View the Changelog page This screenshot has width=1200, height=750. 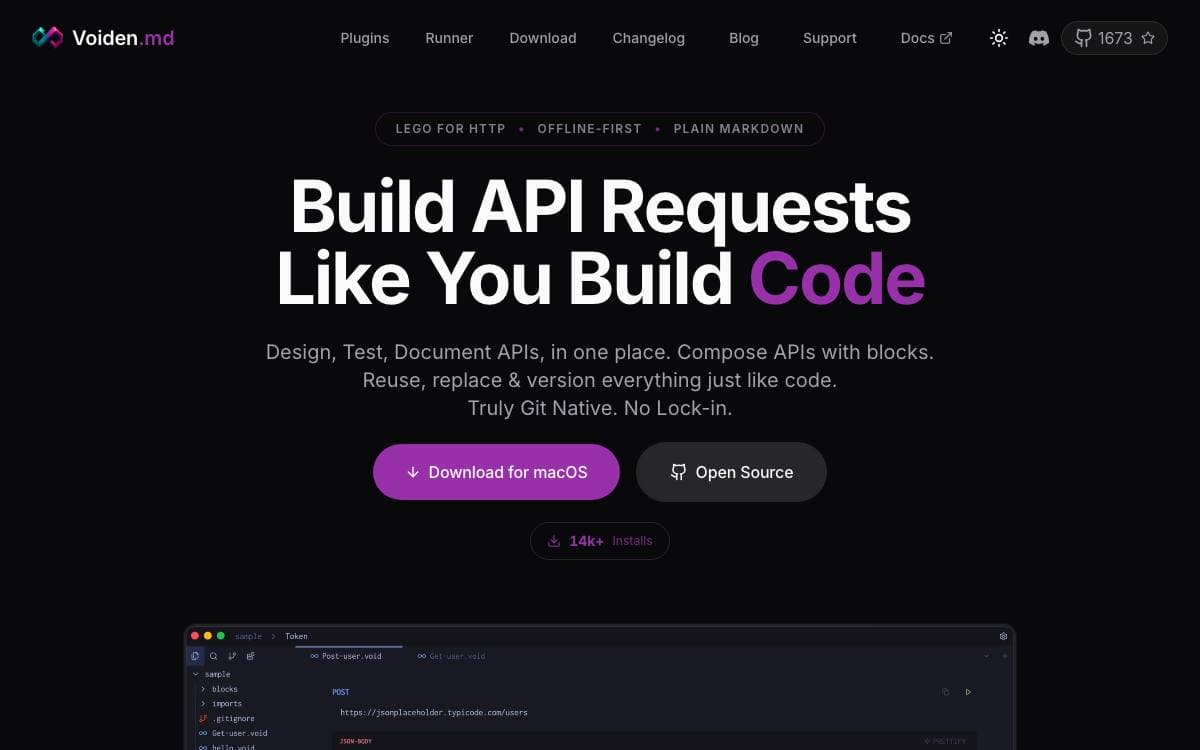pyautogui.click(x=649, y=38)
